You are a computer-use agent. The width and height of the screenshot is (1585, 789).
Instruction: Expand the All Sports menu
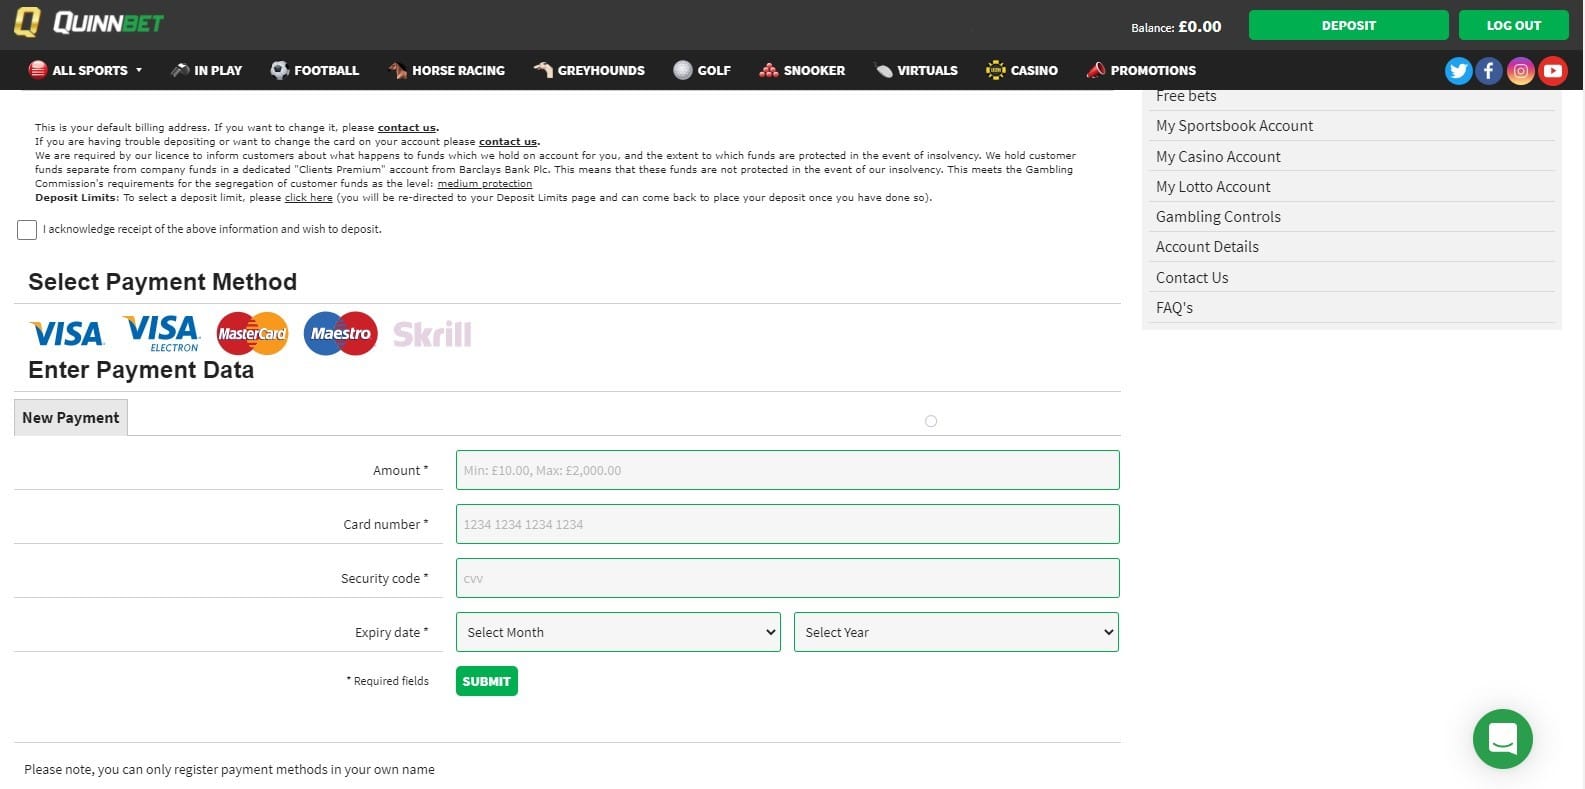click(x=87, y=70)
